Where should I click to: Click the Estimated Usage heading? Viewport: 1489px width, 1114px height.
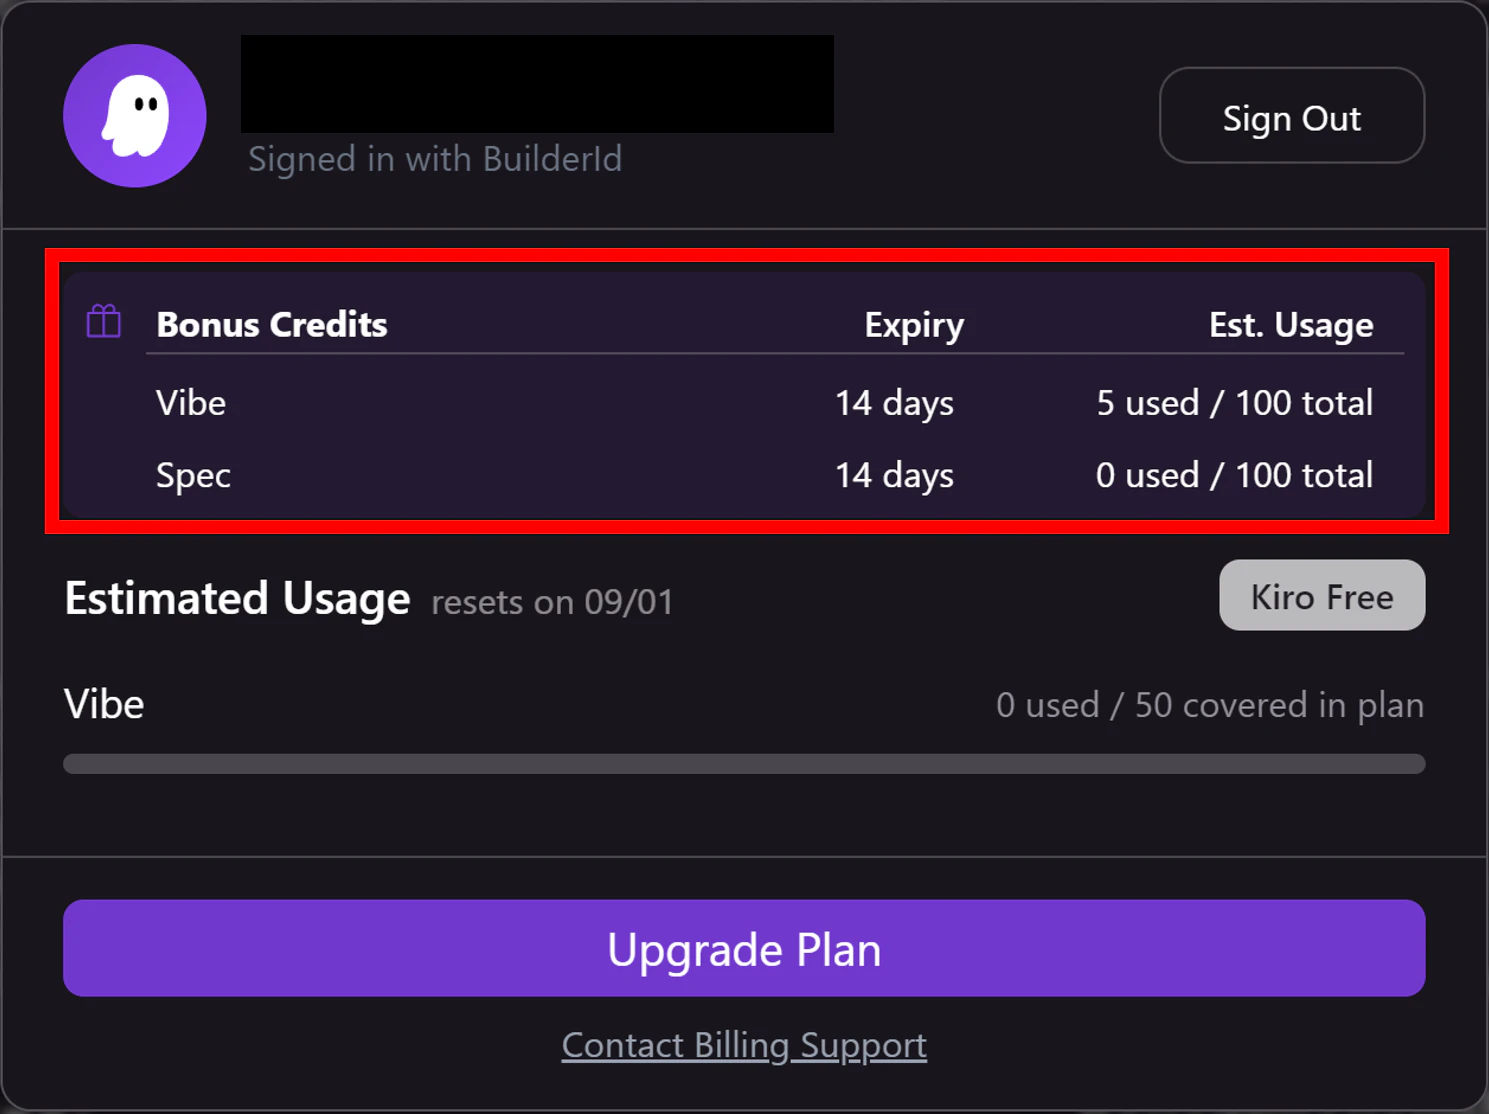point(237,599)
